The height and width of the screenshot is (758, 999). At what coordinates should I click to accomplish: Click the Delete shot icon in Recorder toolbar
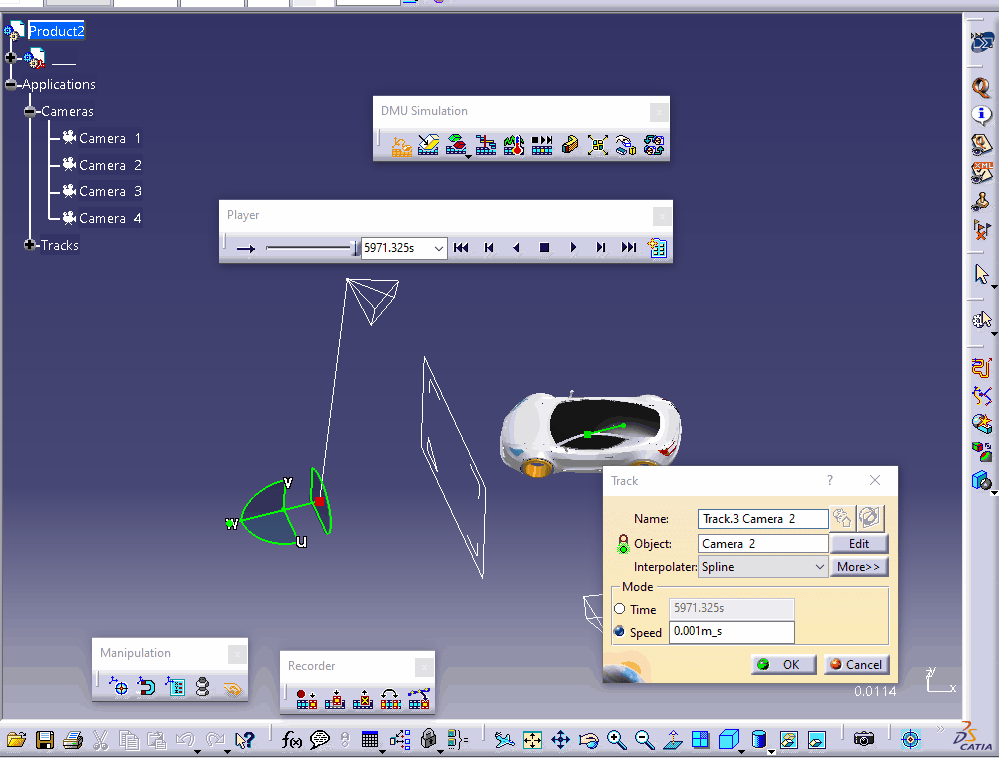[363, 699]
